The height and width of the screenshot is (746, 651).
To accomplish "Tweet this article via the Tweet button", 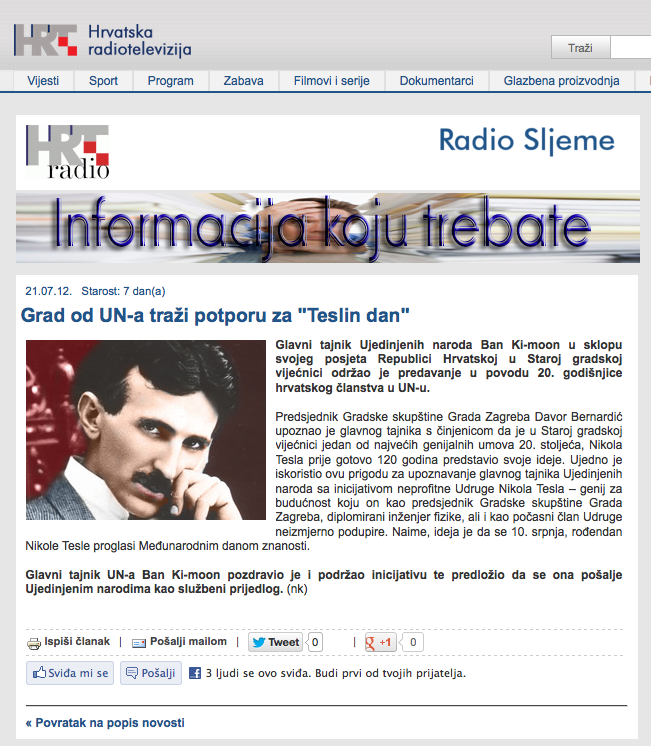I will point(276,642).
